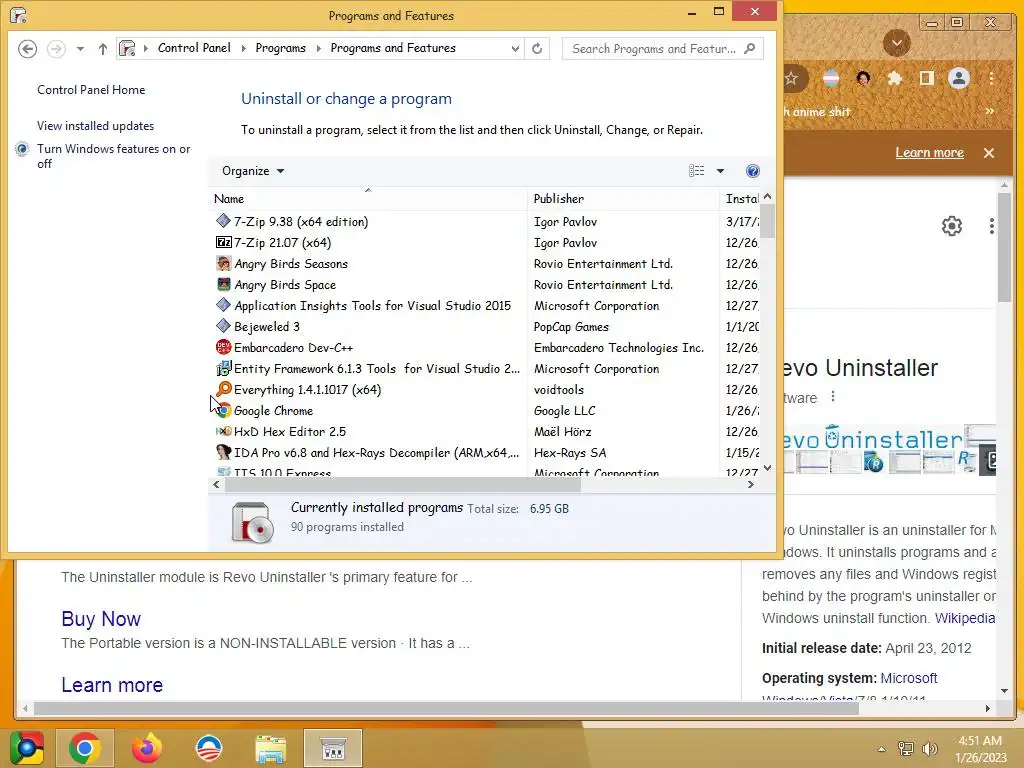The image size is (1024, 768).
Task: Click Learn more in Chrome infobar
Action: click(x=929, y=153)
